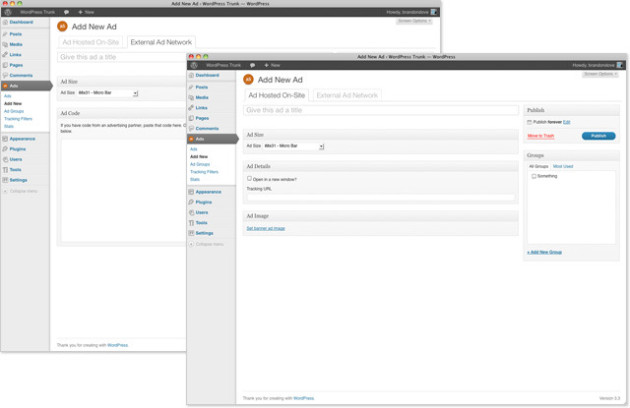This screenshot has width=630, height=408.
Task: Open Ad Groups submenu in back window
Action: [14, 111]
